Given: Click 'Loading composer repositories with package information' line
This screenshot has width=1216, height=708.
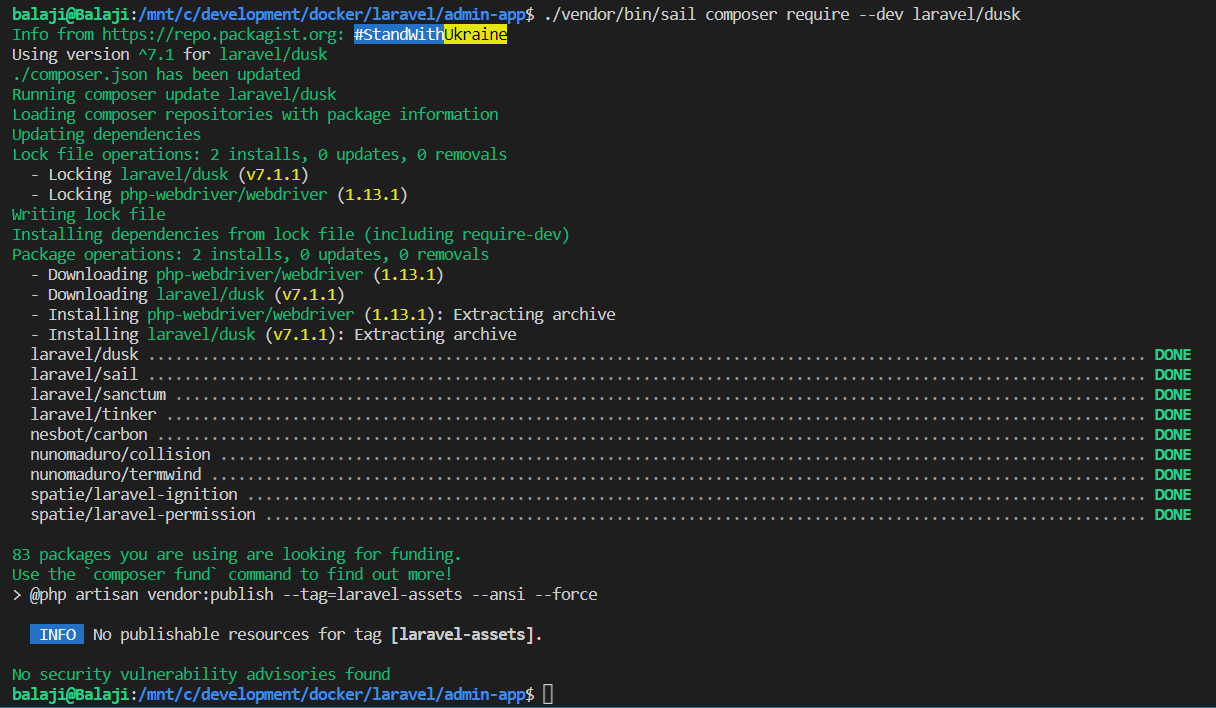Looking at the screenshot, I should [x=255, y=114].
